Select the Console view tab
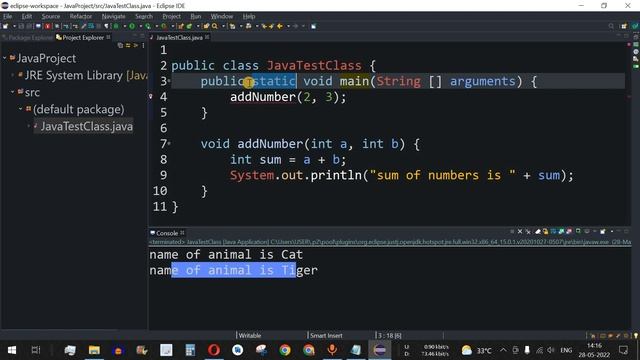Viewport: 640px width, 360px height. tap(167, 233)
